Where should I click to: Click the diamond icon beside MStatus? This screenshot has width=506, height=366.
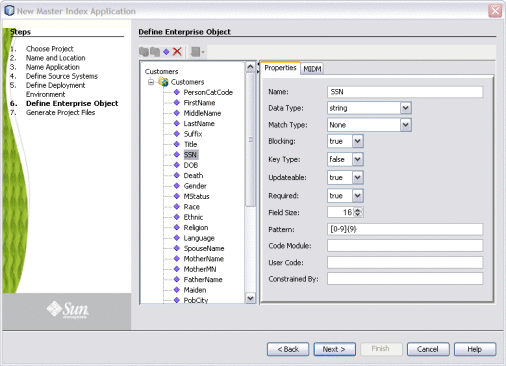tap(177, 196)
